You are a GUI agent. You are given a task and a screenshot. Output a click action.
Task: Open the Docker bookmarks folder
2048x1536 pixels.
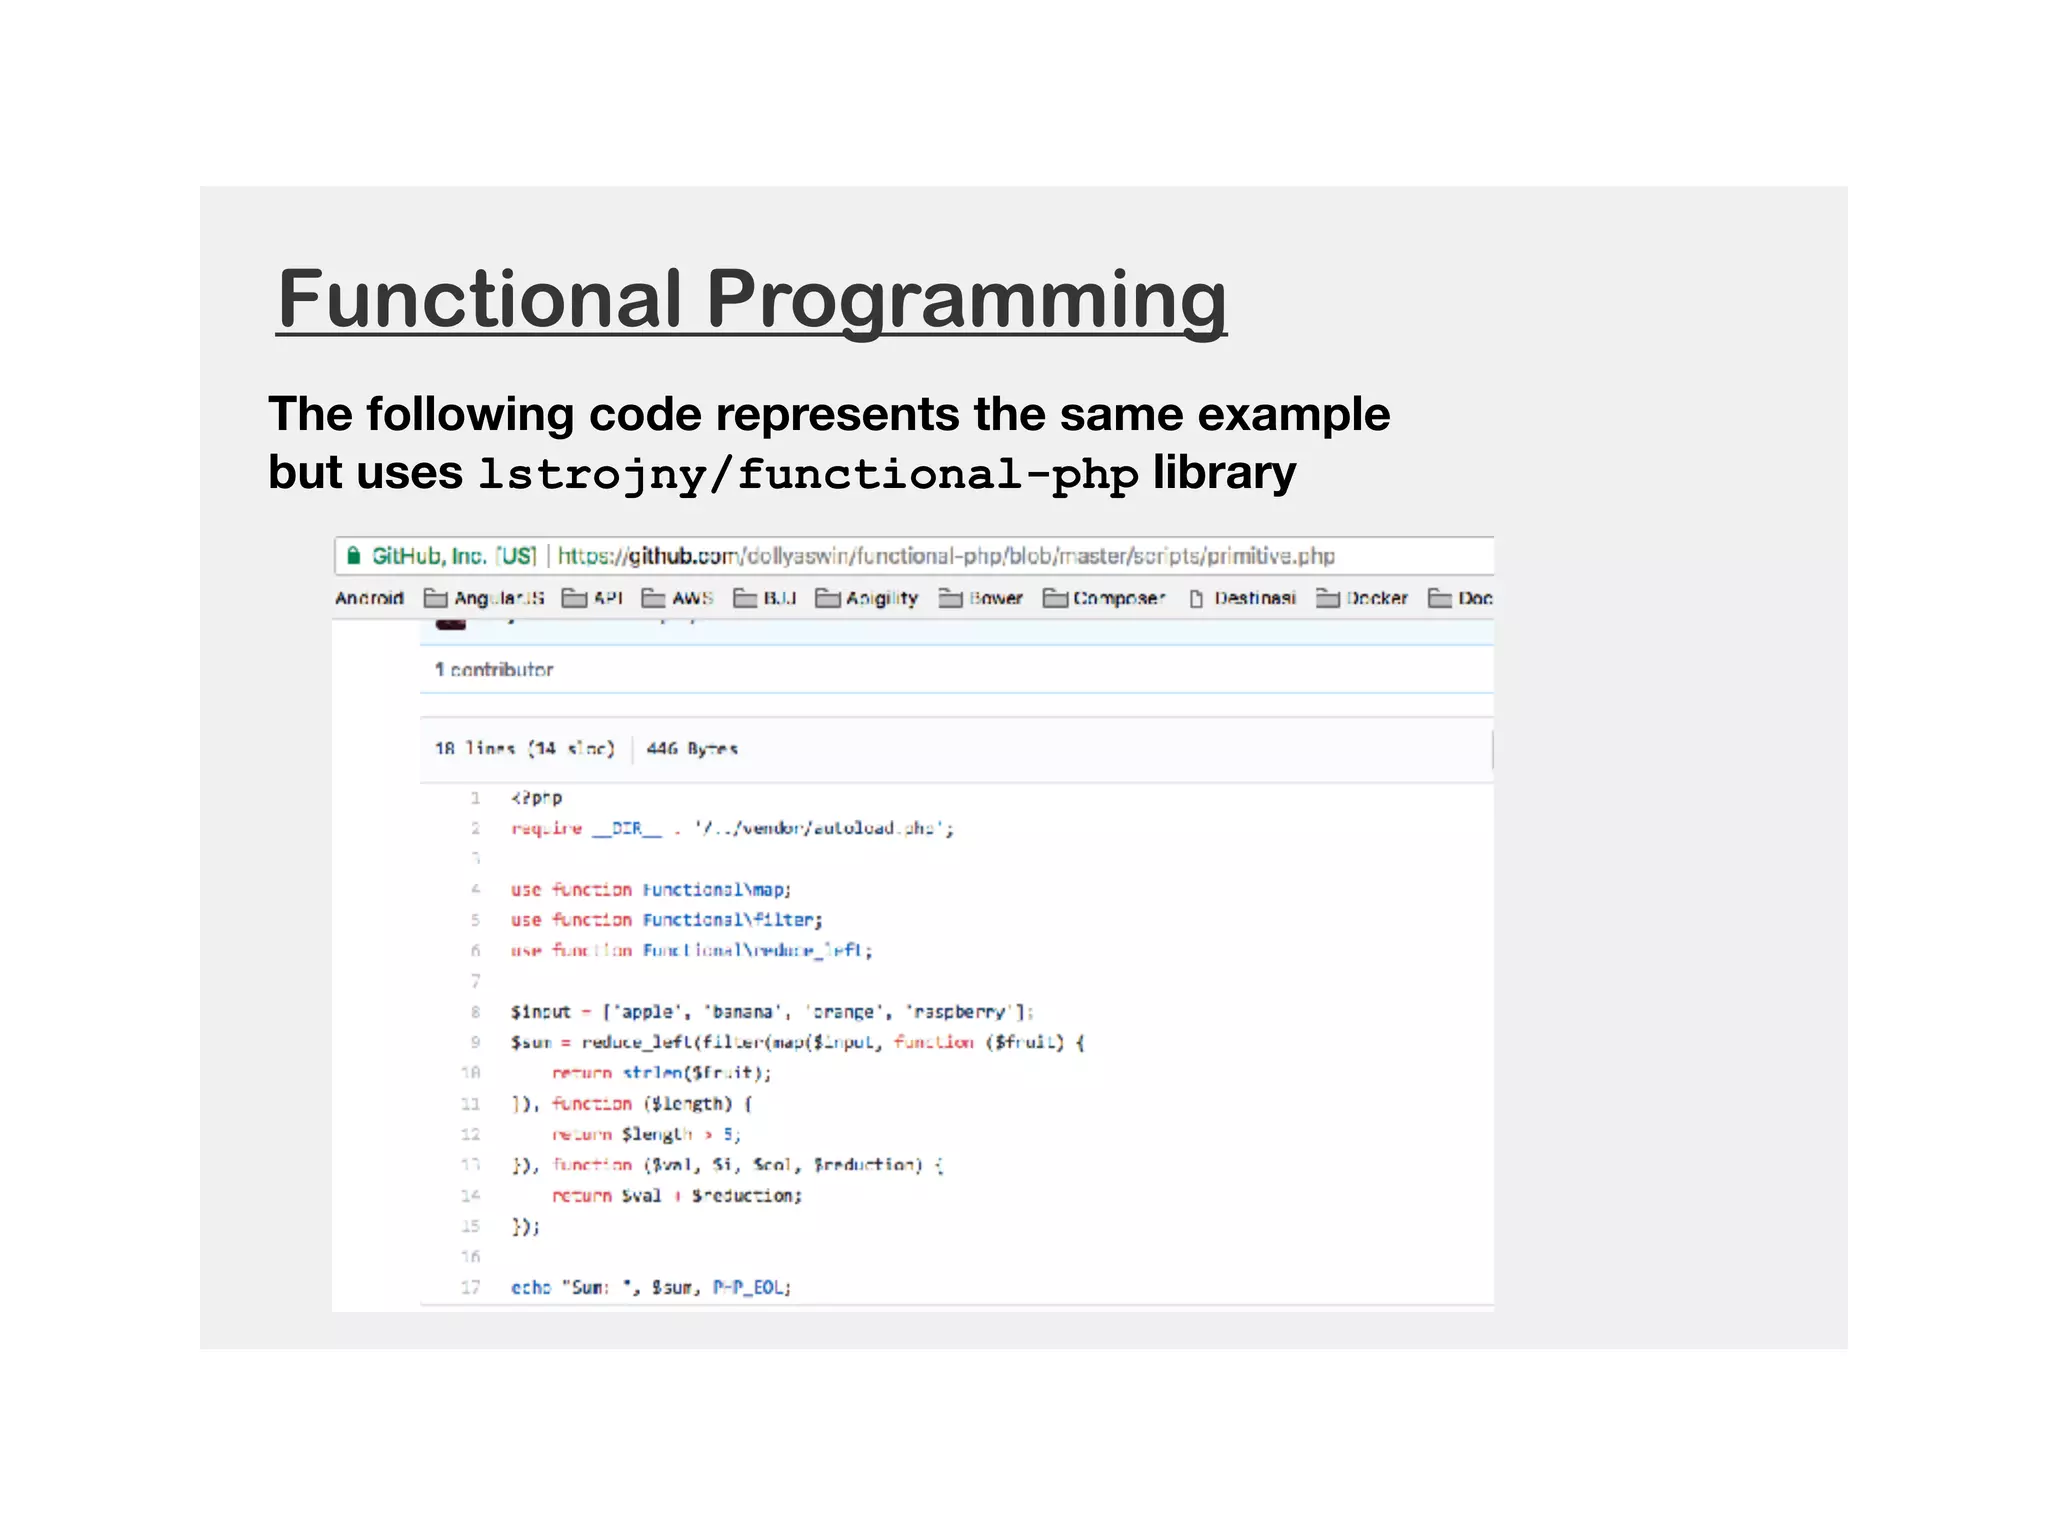point(1362,598)
